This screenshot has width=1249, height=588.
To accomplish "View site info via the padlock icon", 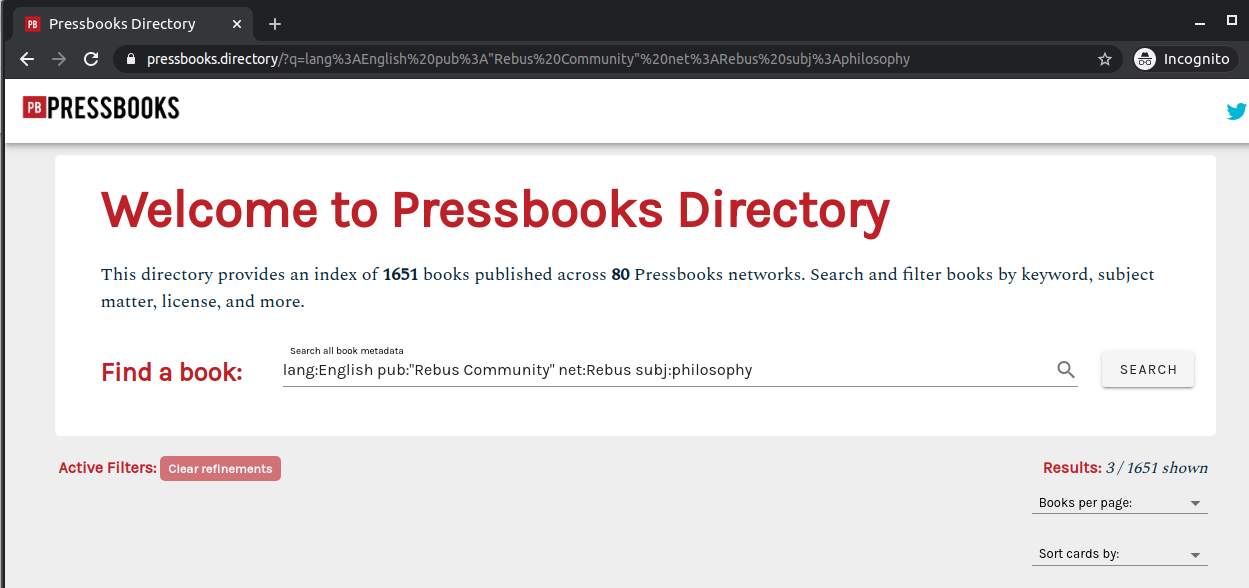I will point(130,59).
